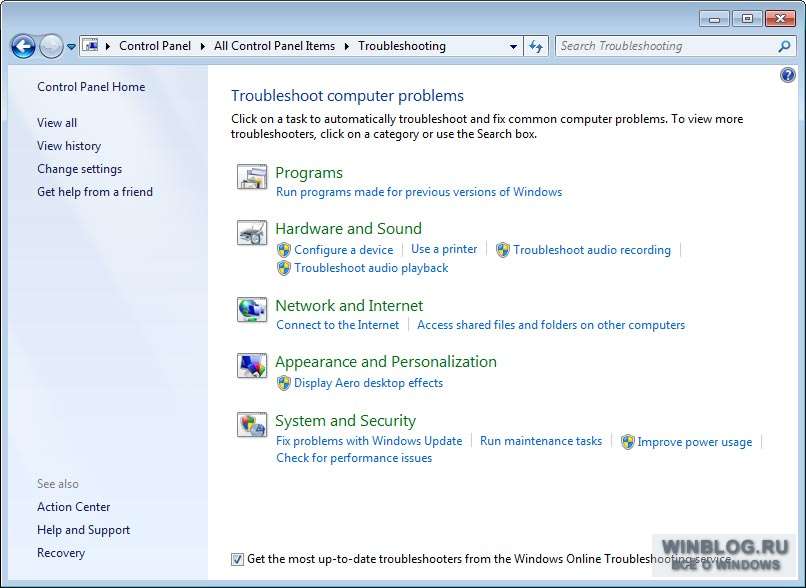
Task: Open View history
Action: coord(69,146)
